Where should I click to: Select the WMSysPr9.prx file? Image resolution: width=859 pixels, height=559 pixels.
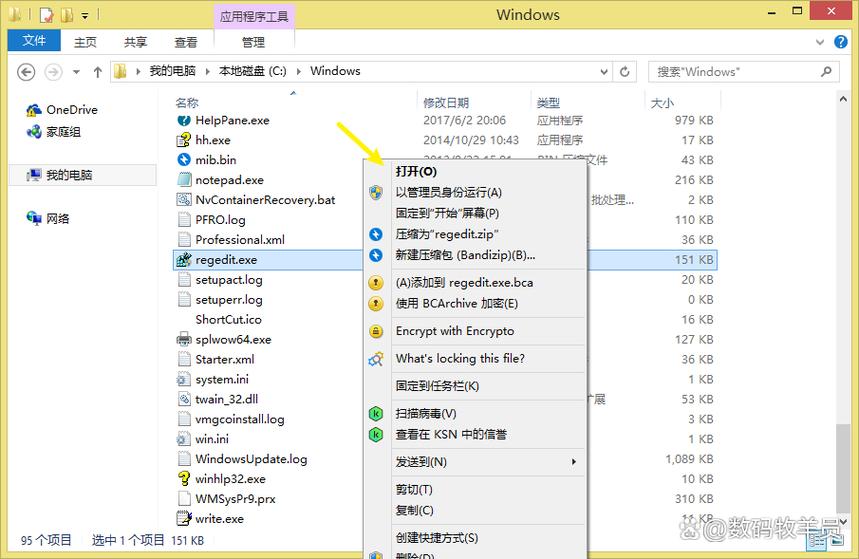click(x=236, y=499)
